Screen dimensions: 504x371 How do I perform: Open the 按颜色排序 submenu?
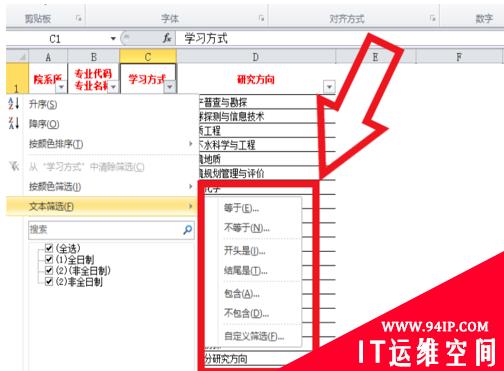click(x=110, y=144)
